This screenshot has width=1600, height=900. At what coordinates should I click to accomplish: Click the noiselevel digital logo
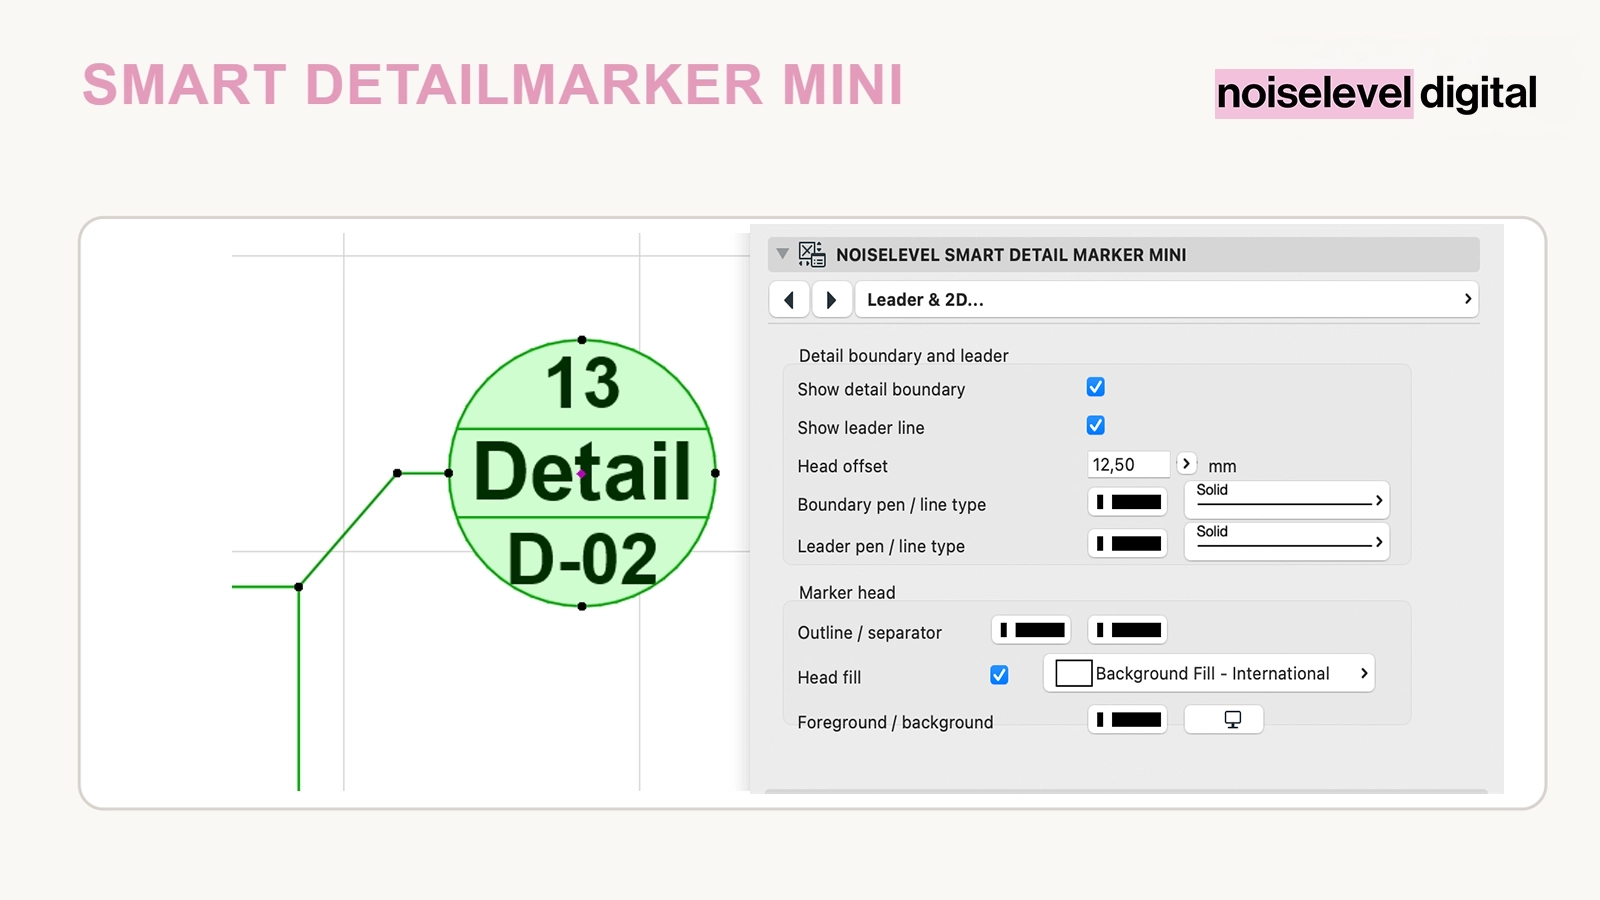1376,94
